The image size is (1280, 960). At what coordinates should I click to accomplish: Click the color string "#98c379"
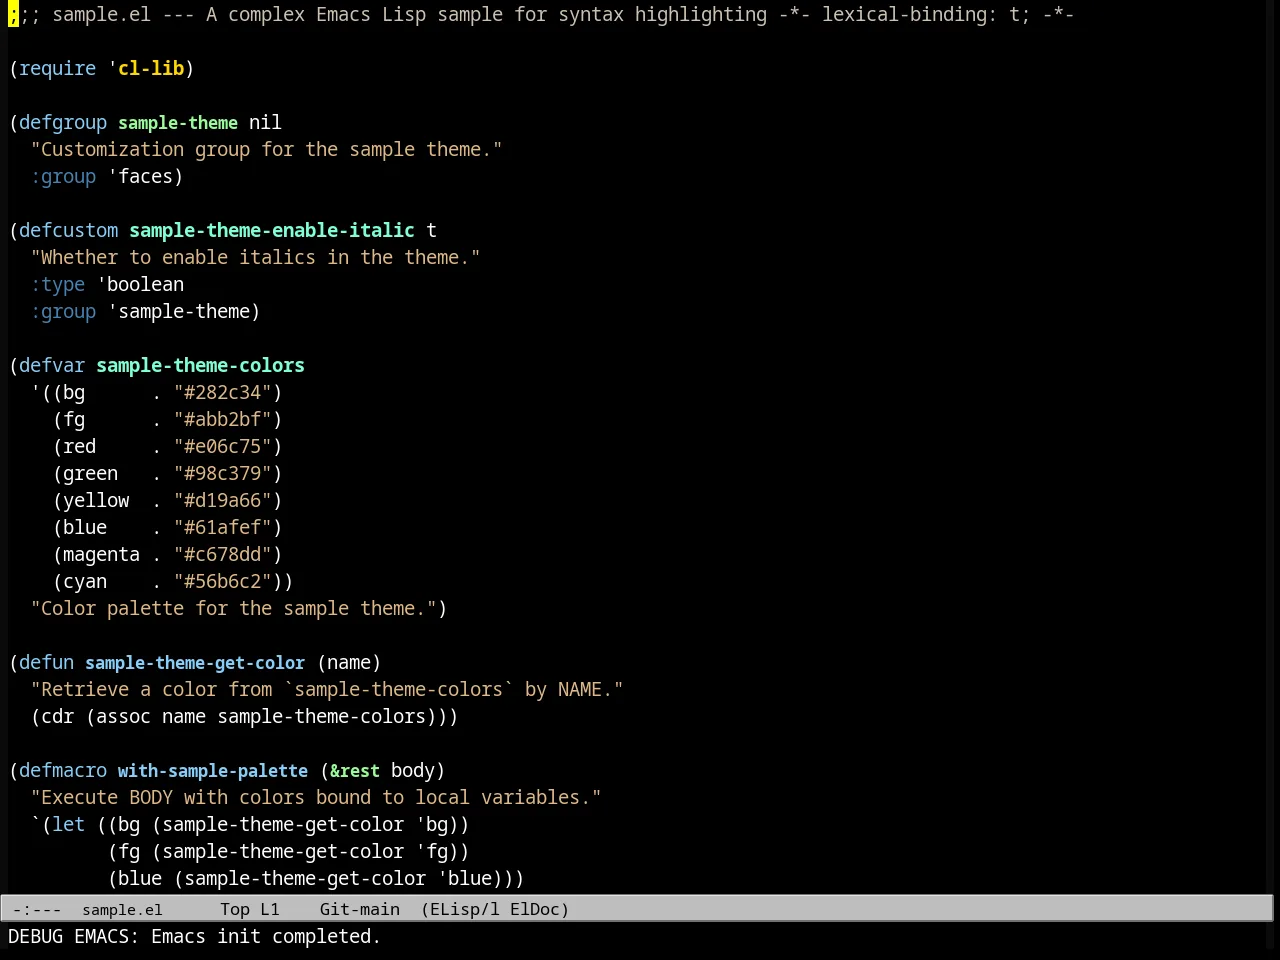(x=222, y=473)
